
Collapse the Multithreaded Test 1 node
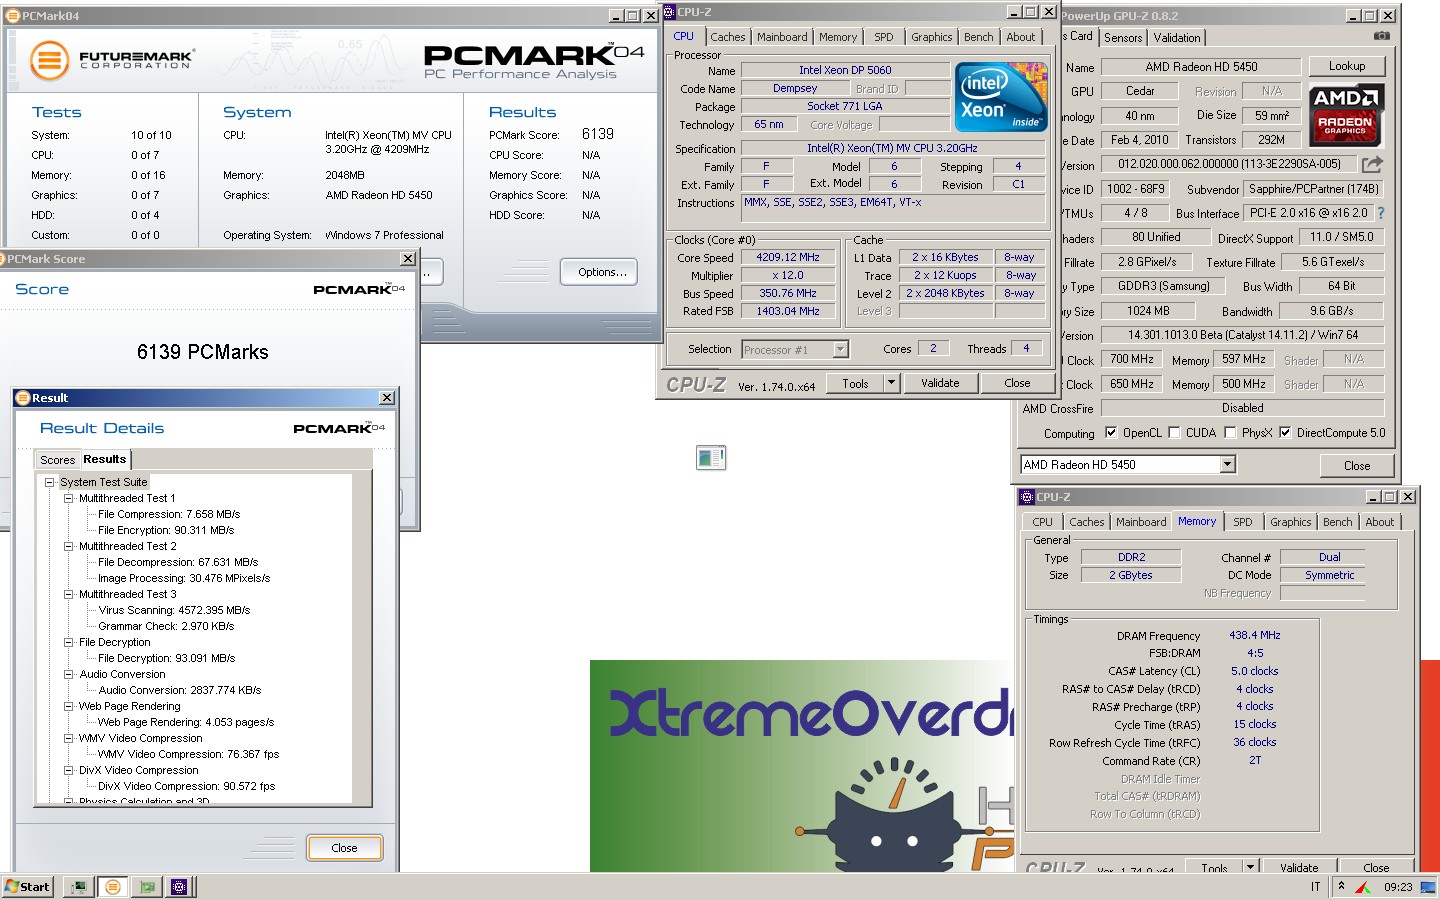[68, 498]
